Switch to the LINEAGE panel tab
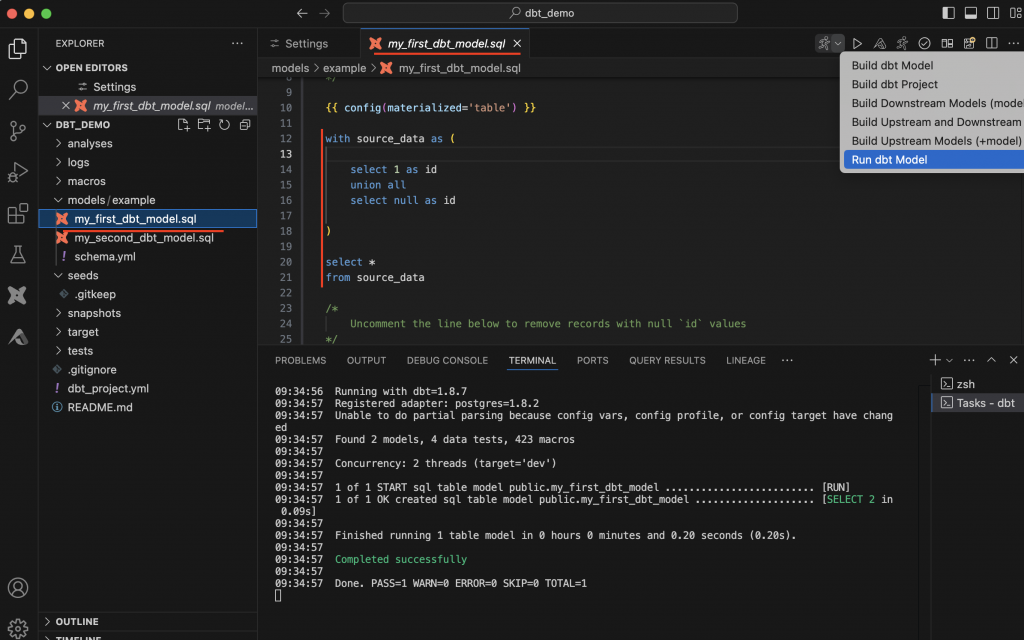1024x640 pixels. (745, 360)
